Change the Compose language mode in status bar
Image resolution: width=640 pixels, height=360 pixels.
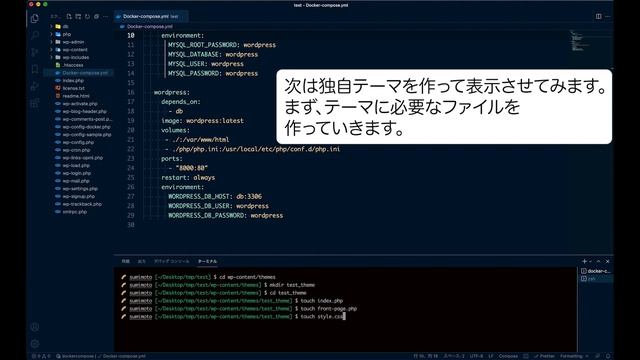(508, 356)
